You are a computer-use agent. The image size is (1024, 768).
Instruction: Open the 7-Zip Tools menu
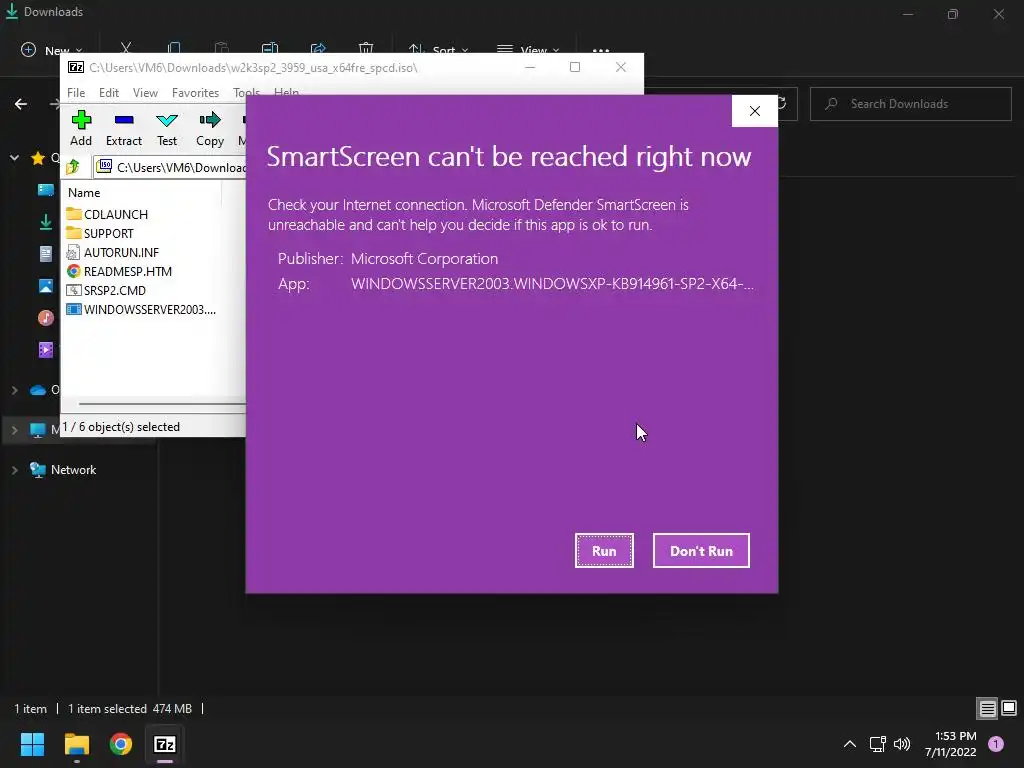click(246, 93)
